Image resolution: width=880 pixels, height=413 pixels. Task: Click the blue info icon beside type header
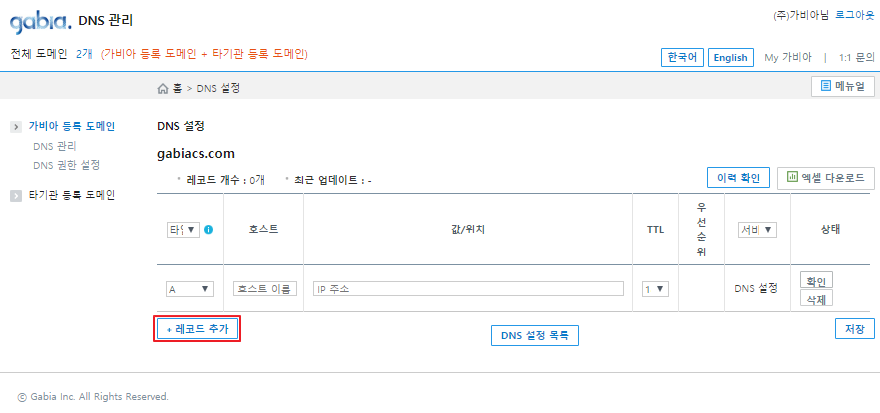click(x=208, y=229)
